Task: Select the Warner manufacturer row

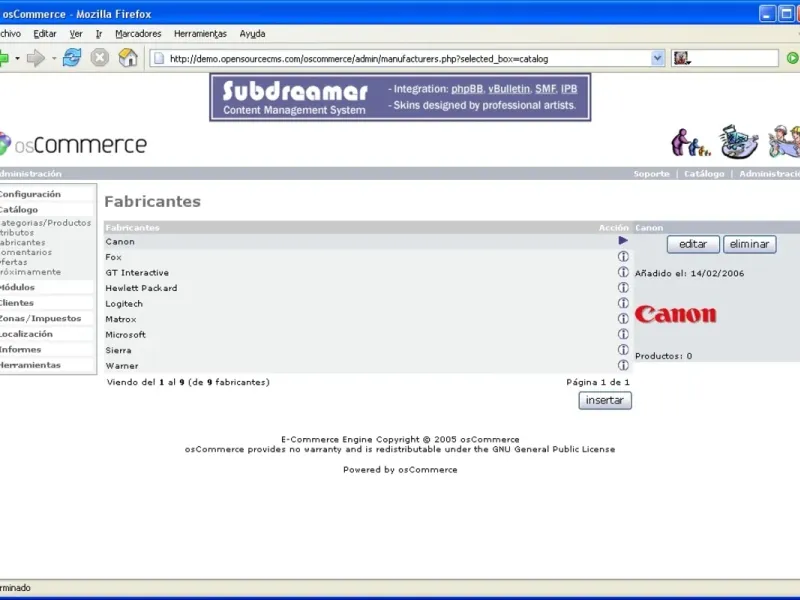Action: tap(368, 366)
